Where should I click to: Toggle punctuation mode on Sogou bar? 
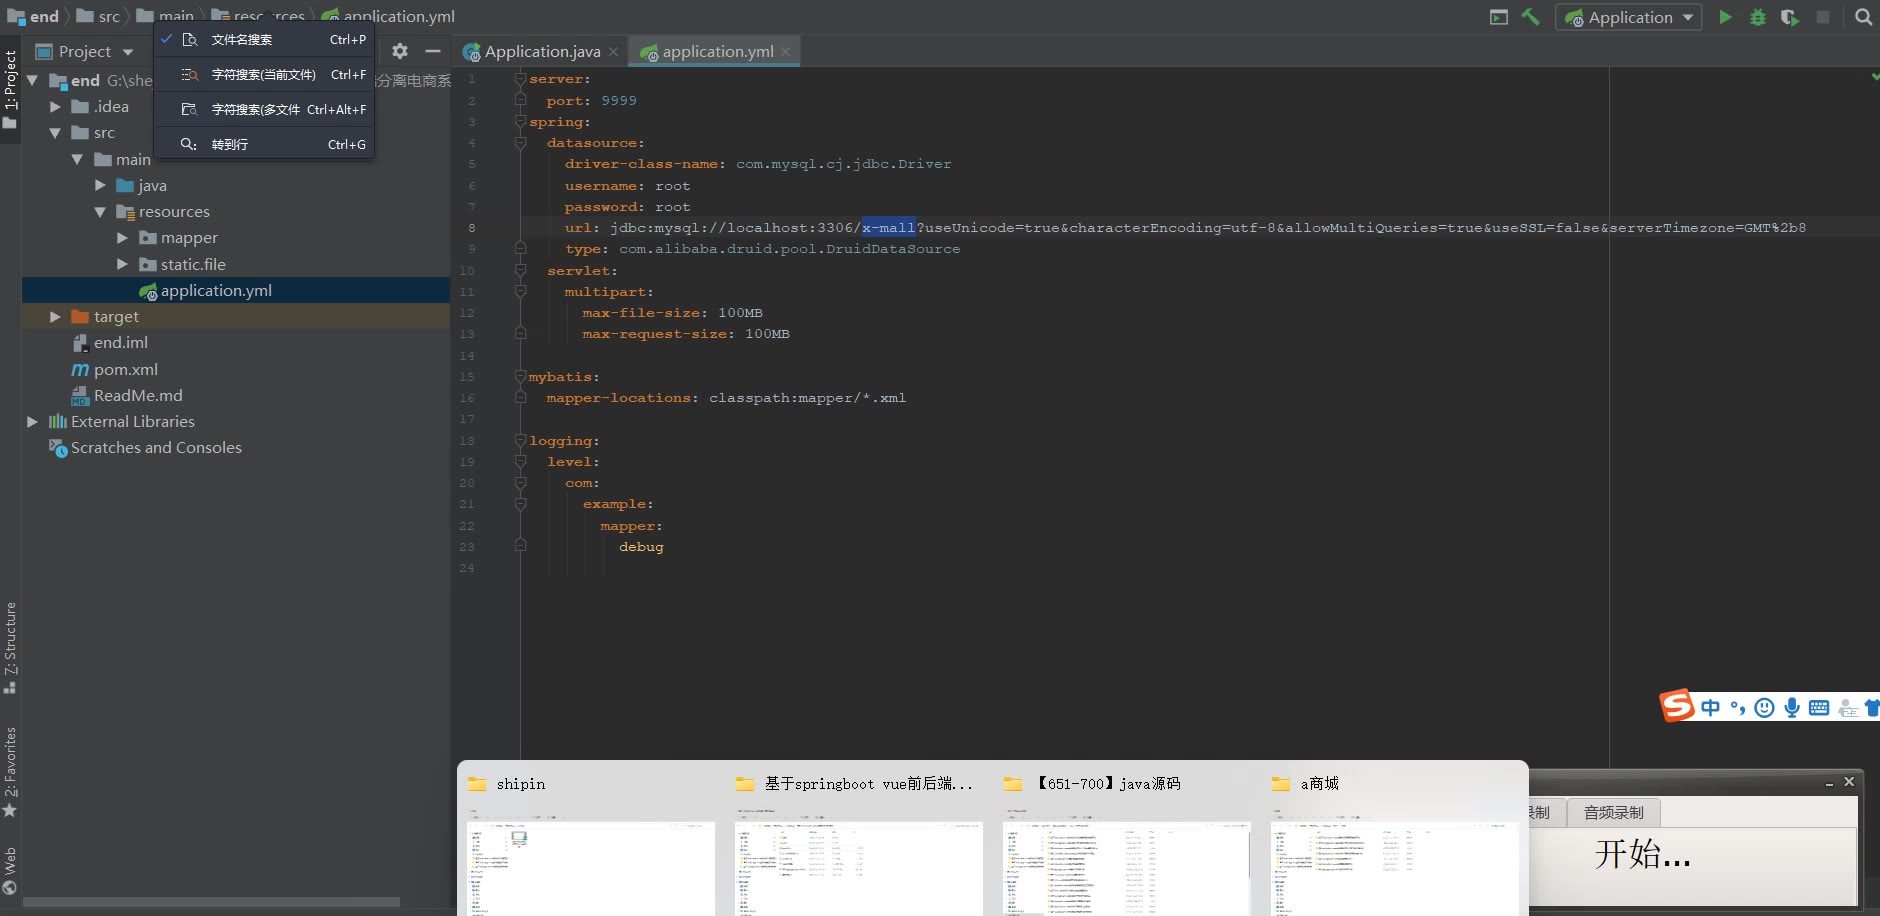click(1738, 708)
